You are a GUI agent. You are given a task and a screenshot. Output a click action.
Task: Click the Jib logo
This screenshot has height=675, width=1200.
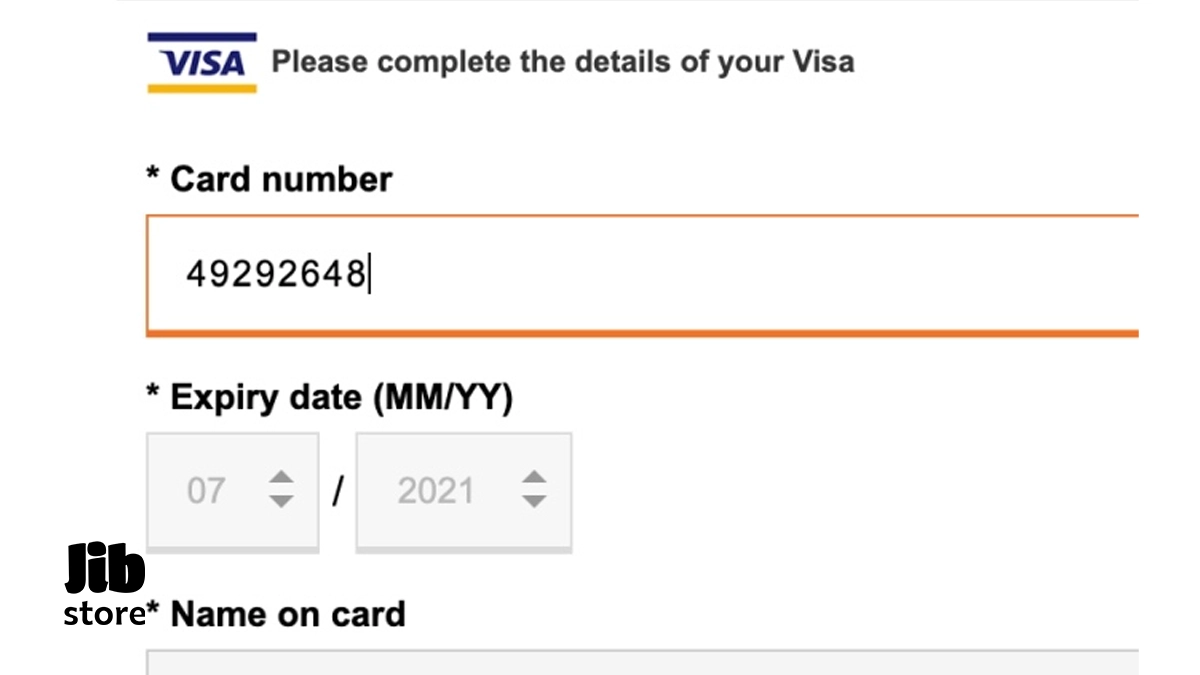(105, 570)
